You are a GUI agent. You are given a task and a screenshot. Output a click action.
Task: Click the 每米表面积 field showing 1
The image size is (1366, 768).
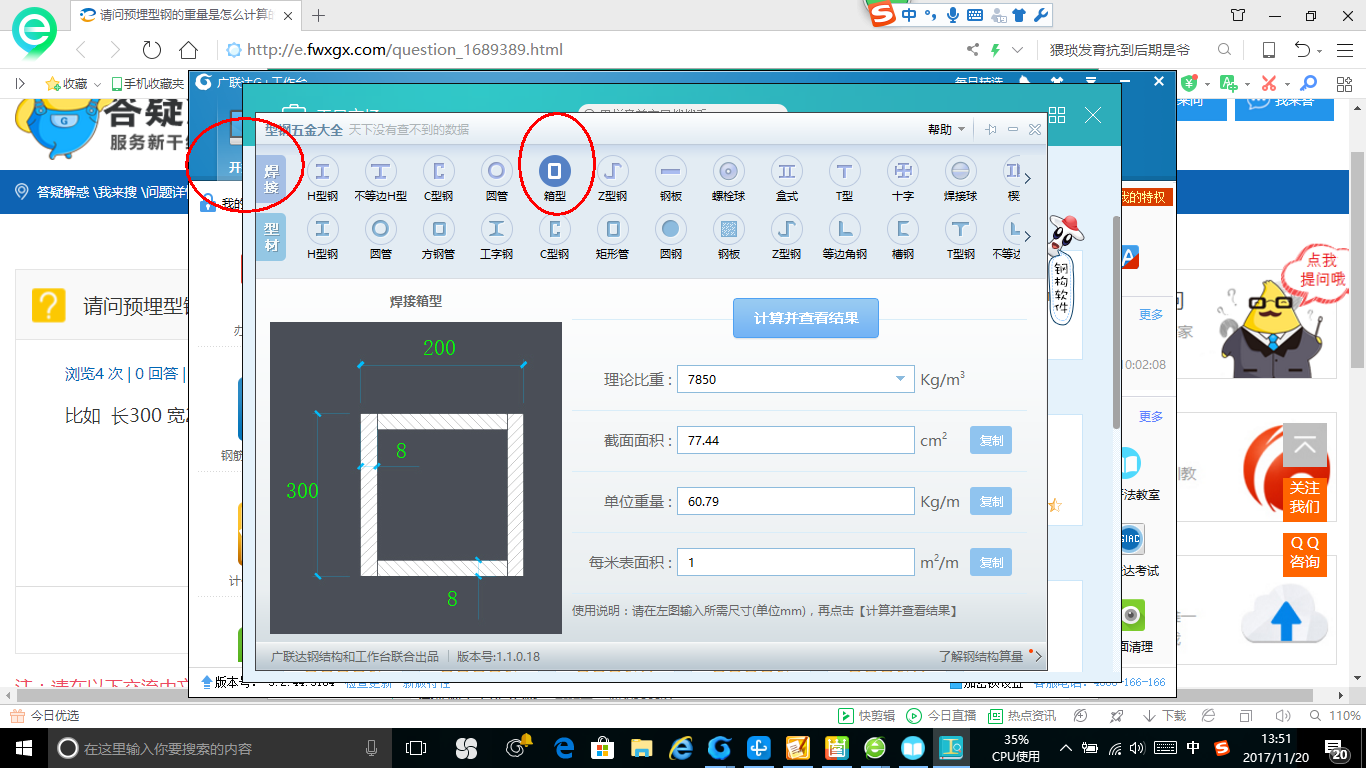coord(796,562)
